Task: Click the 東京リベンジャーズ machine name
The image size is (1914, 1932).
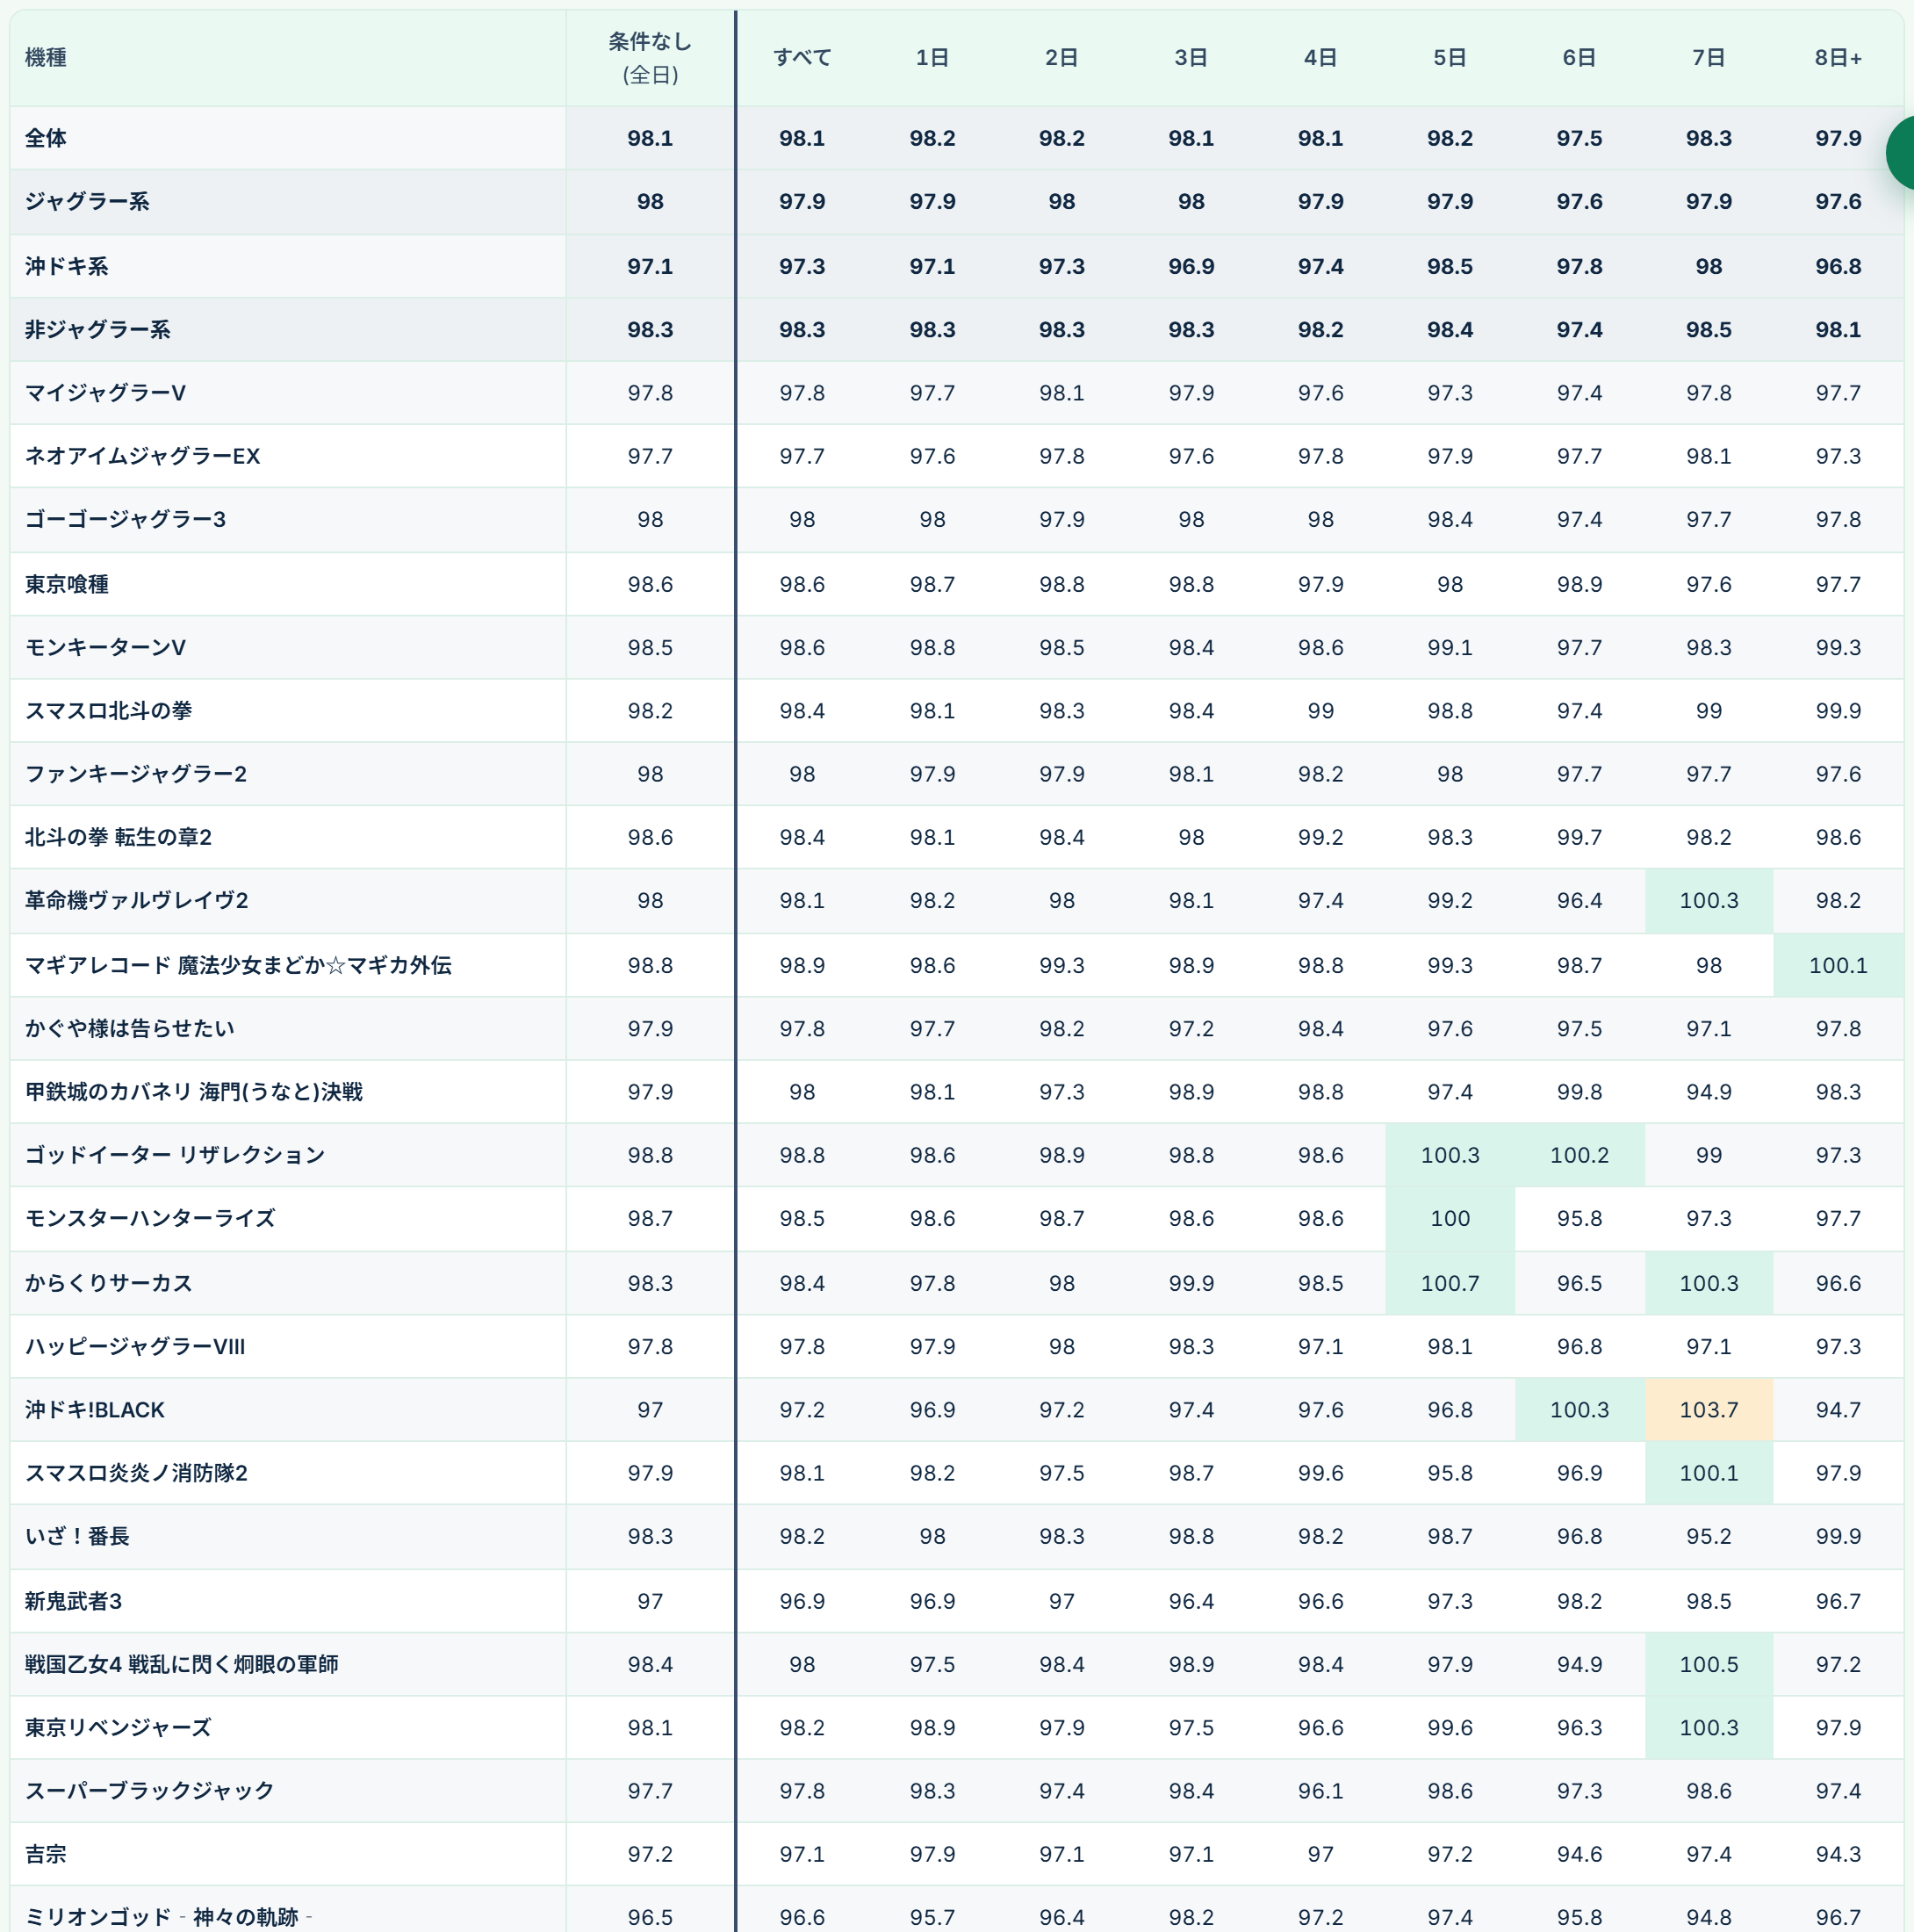Action: [118, 1727]
